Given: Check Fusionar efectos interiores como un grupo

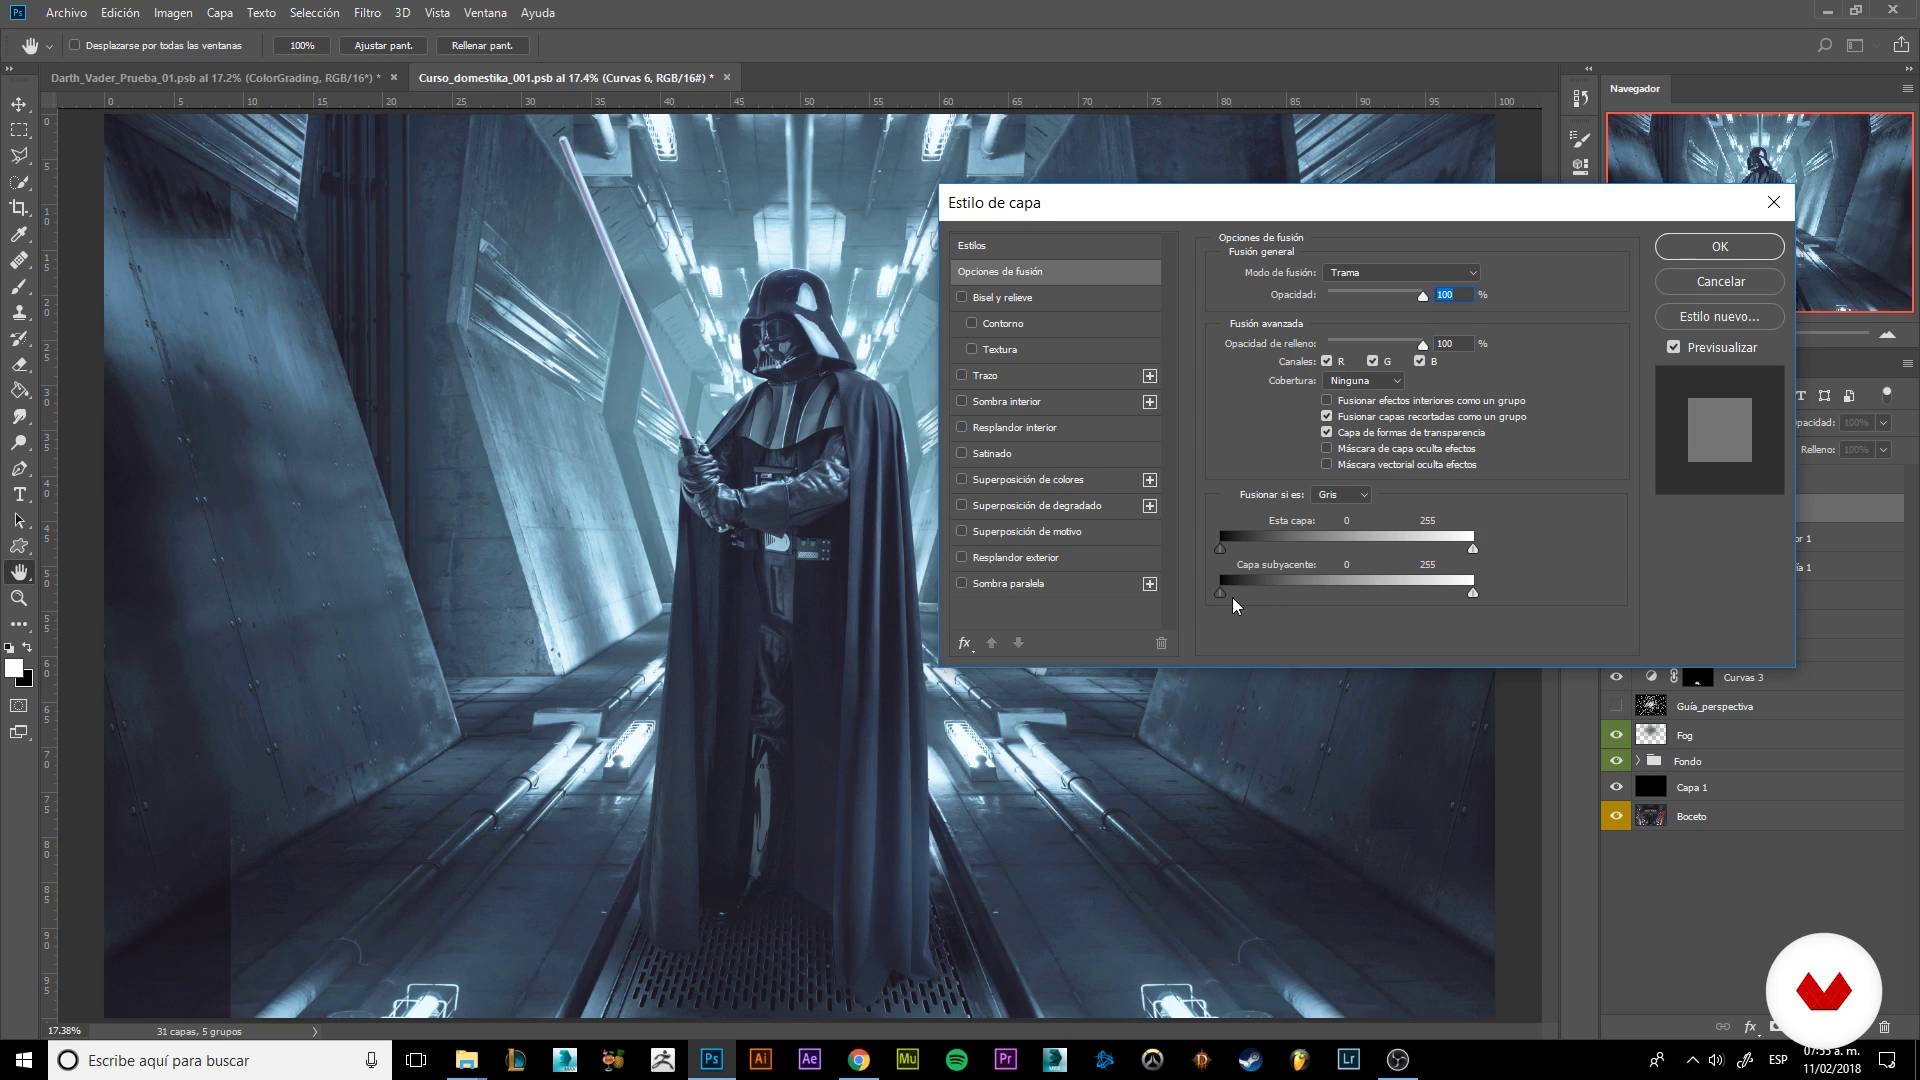Looking at the screenshot, I should pyautogui.click(x=1327, y=400).
